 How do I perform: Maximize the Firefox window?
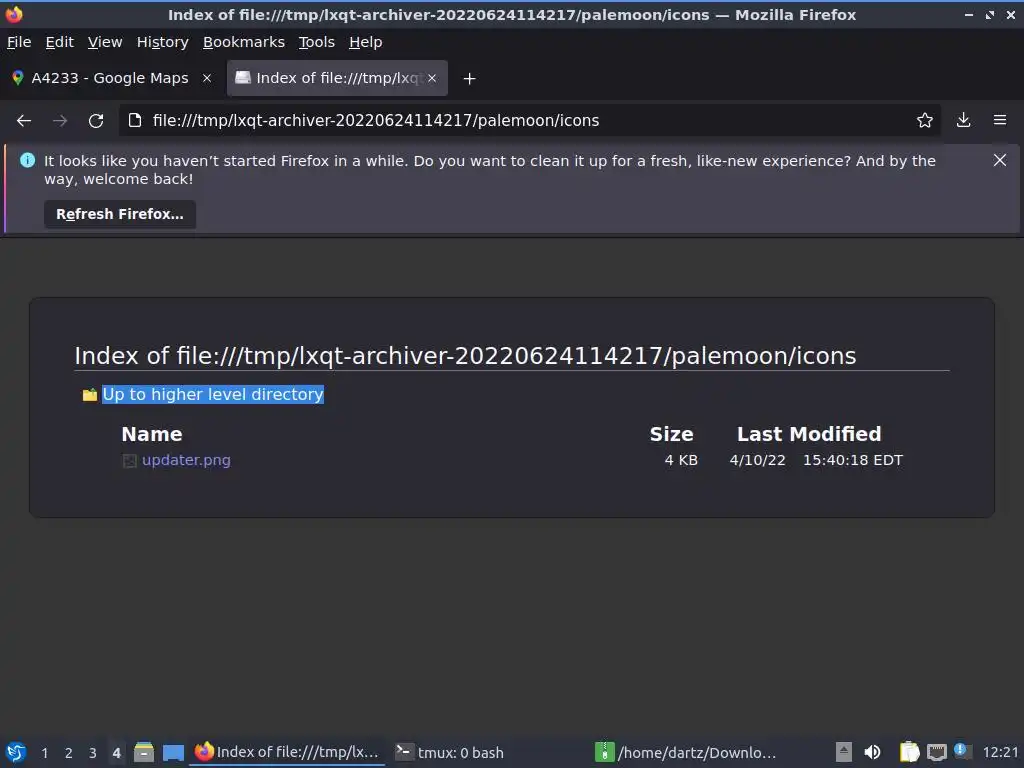tap(989, 14)
